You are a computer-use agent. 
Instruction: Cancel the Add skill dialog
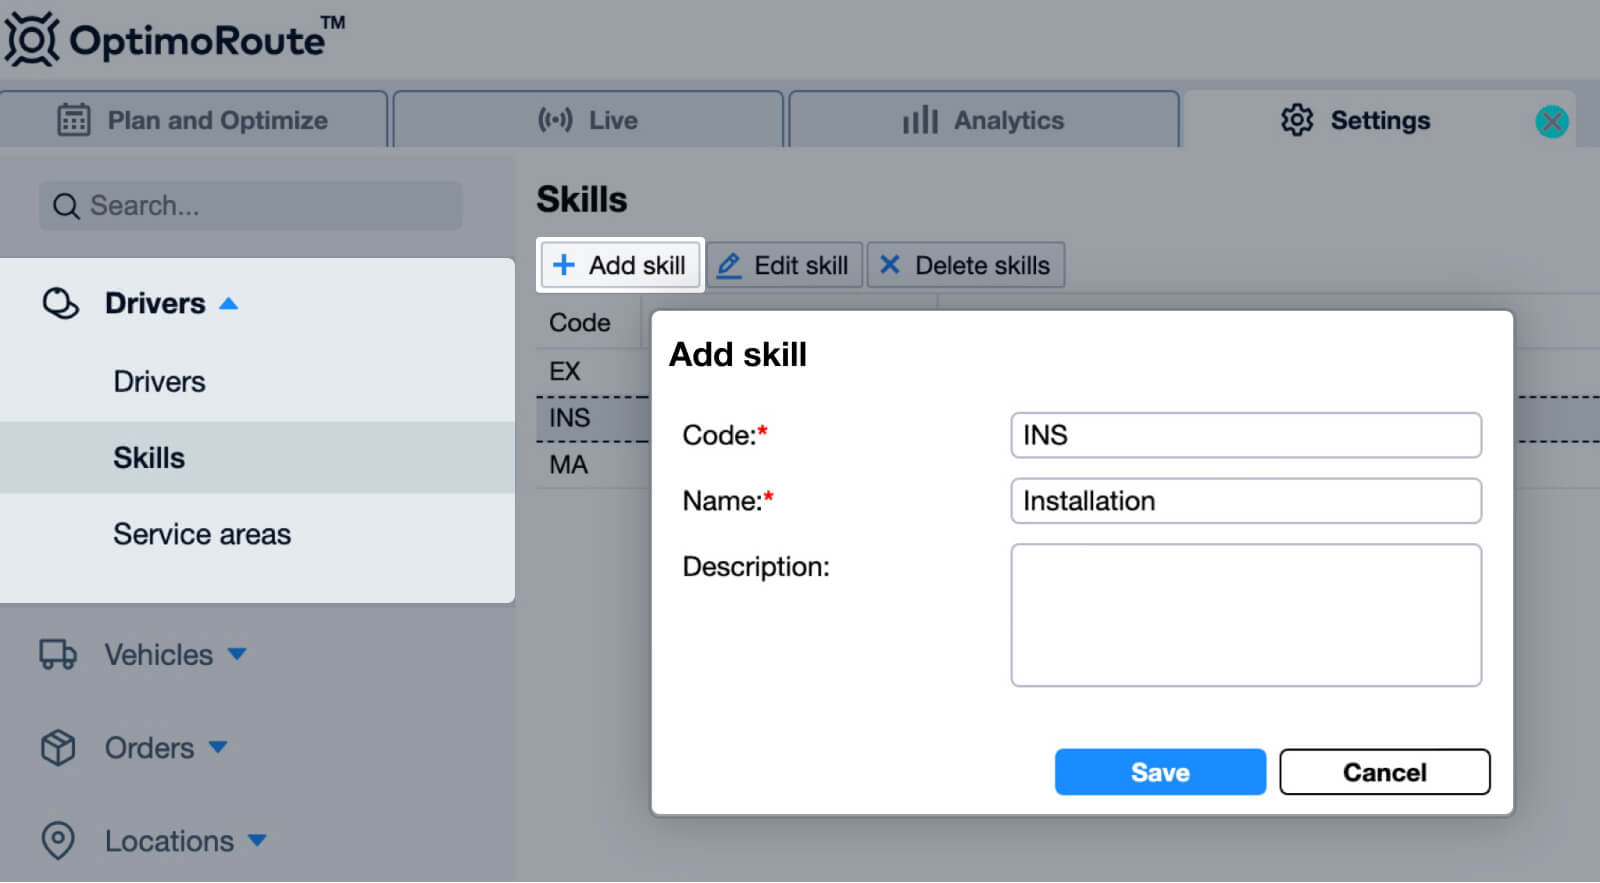[x=1384, y=772]
